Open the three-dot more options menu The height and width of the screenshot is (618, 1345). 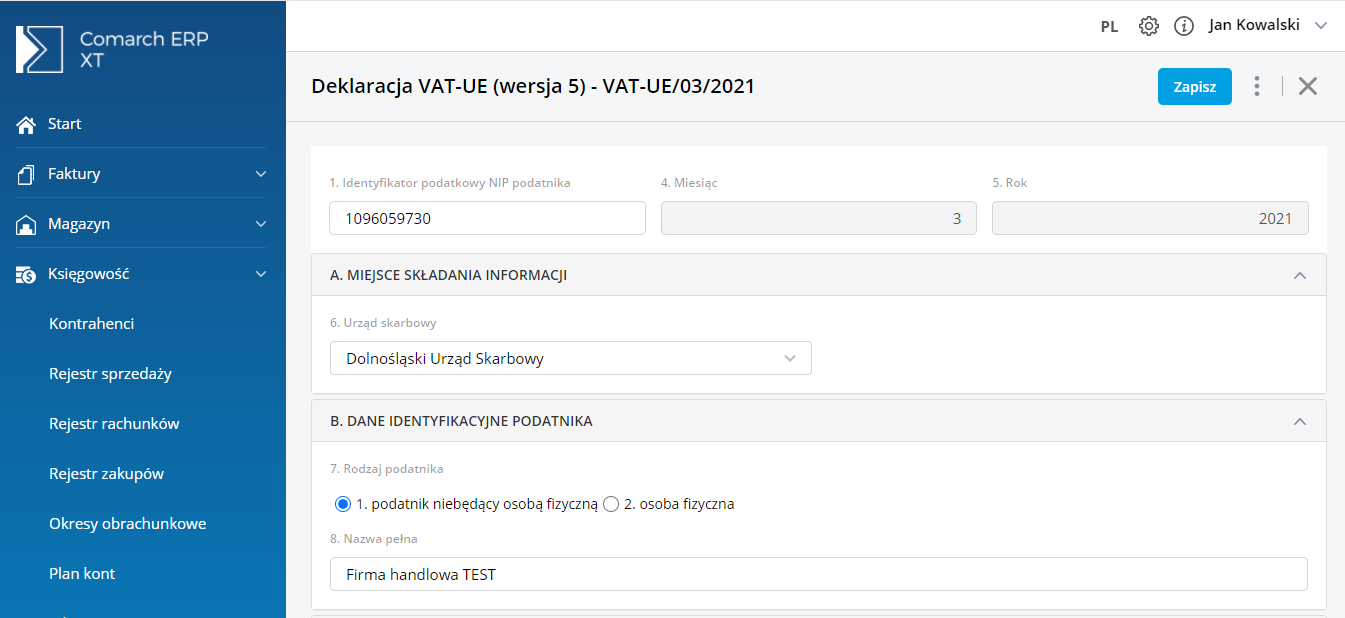[1257, 86]
